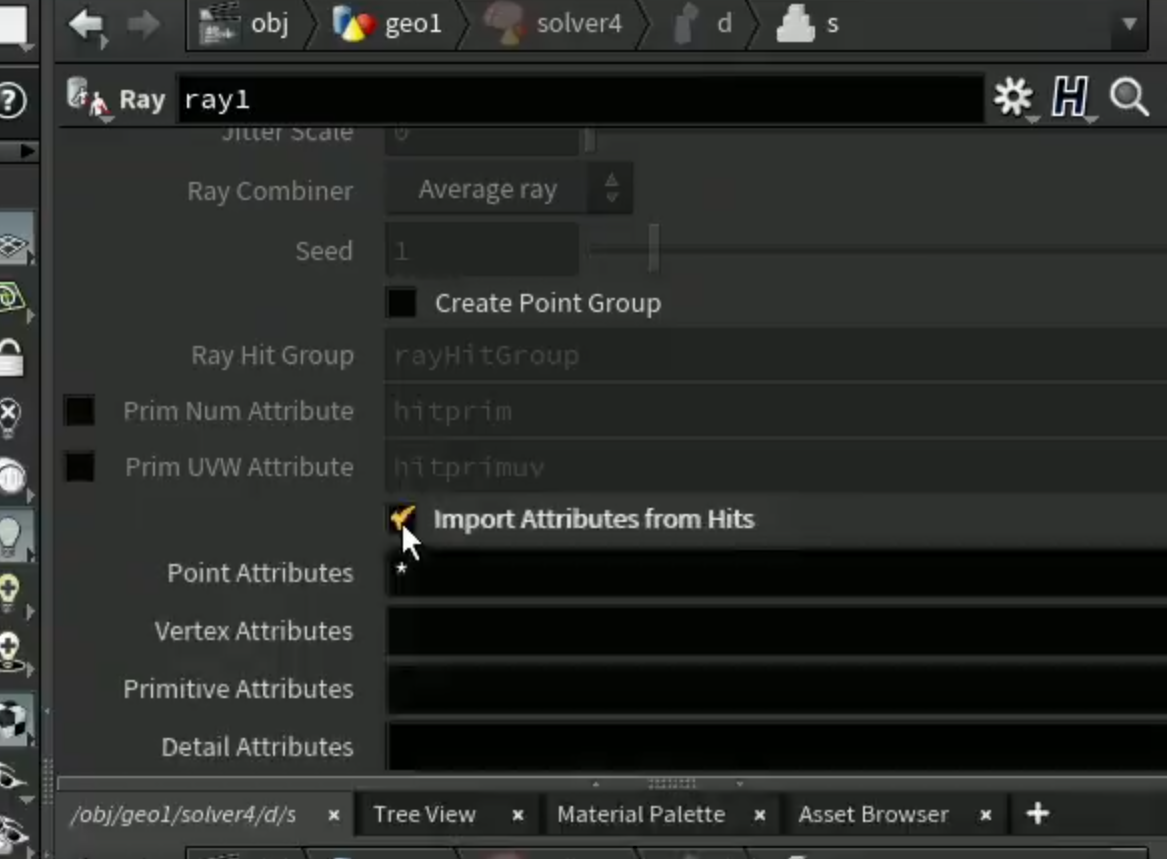Open the gear parameter settings menu
The height and width of the screenshot is (859, 1167).
[1014, 98]
